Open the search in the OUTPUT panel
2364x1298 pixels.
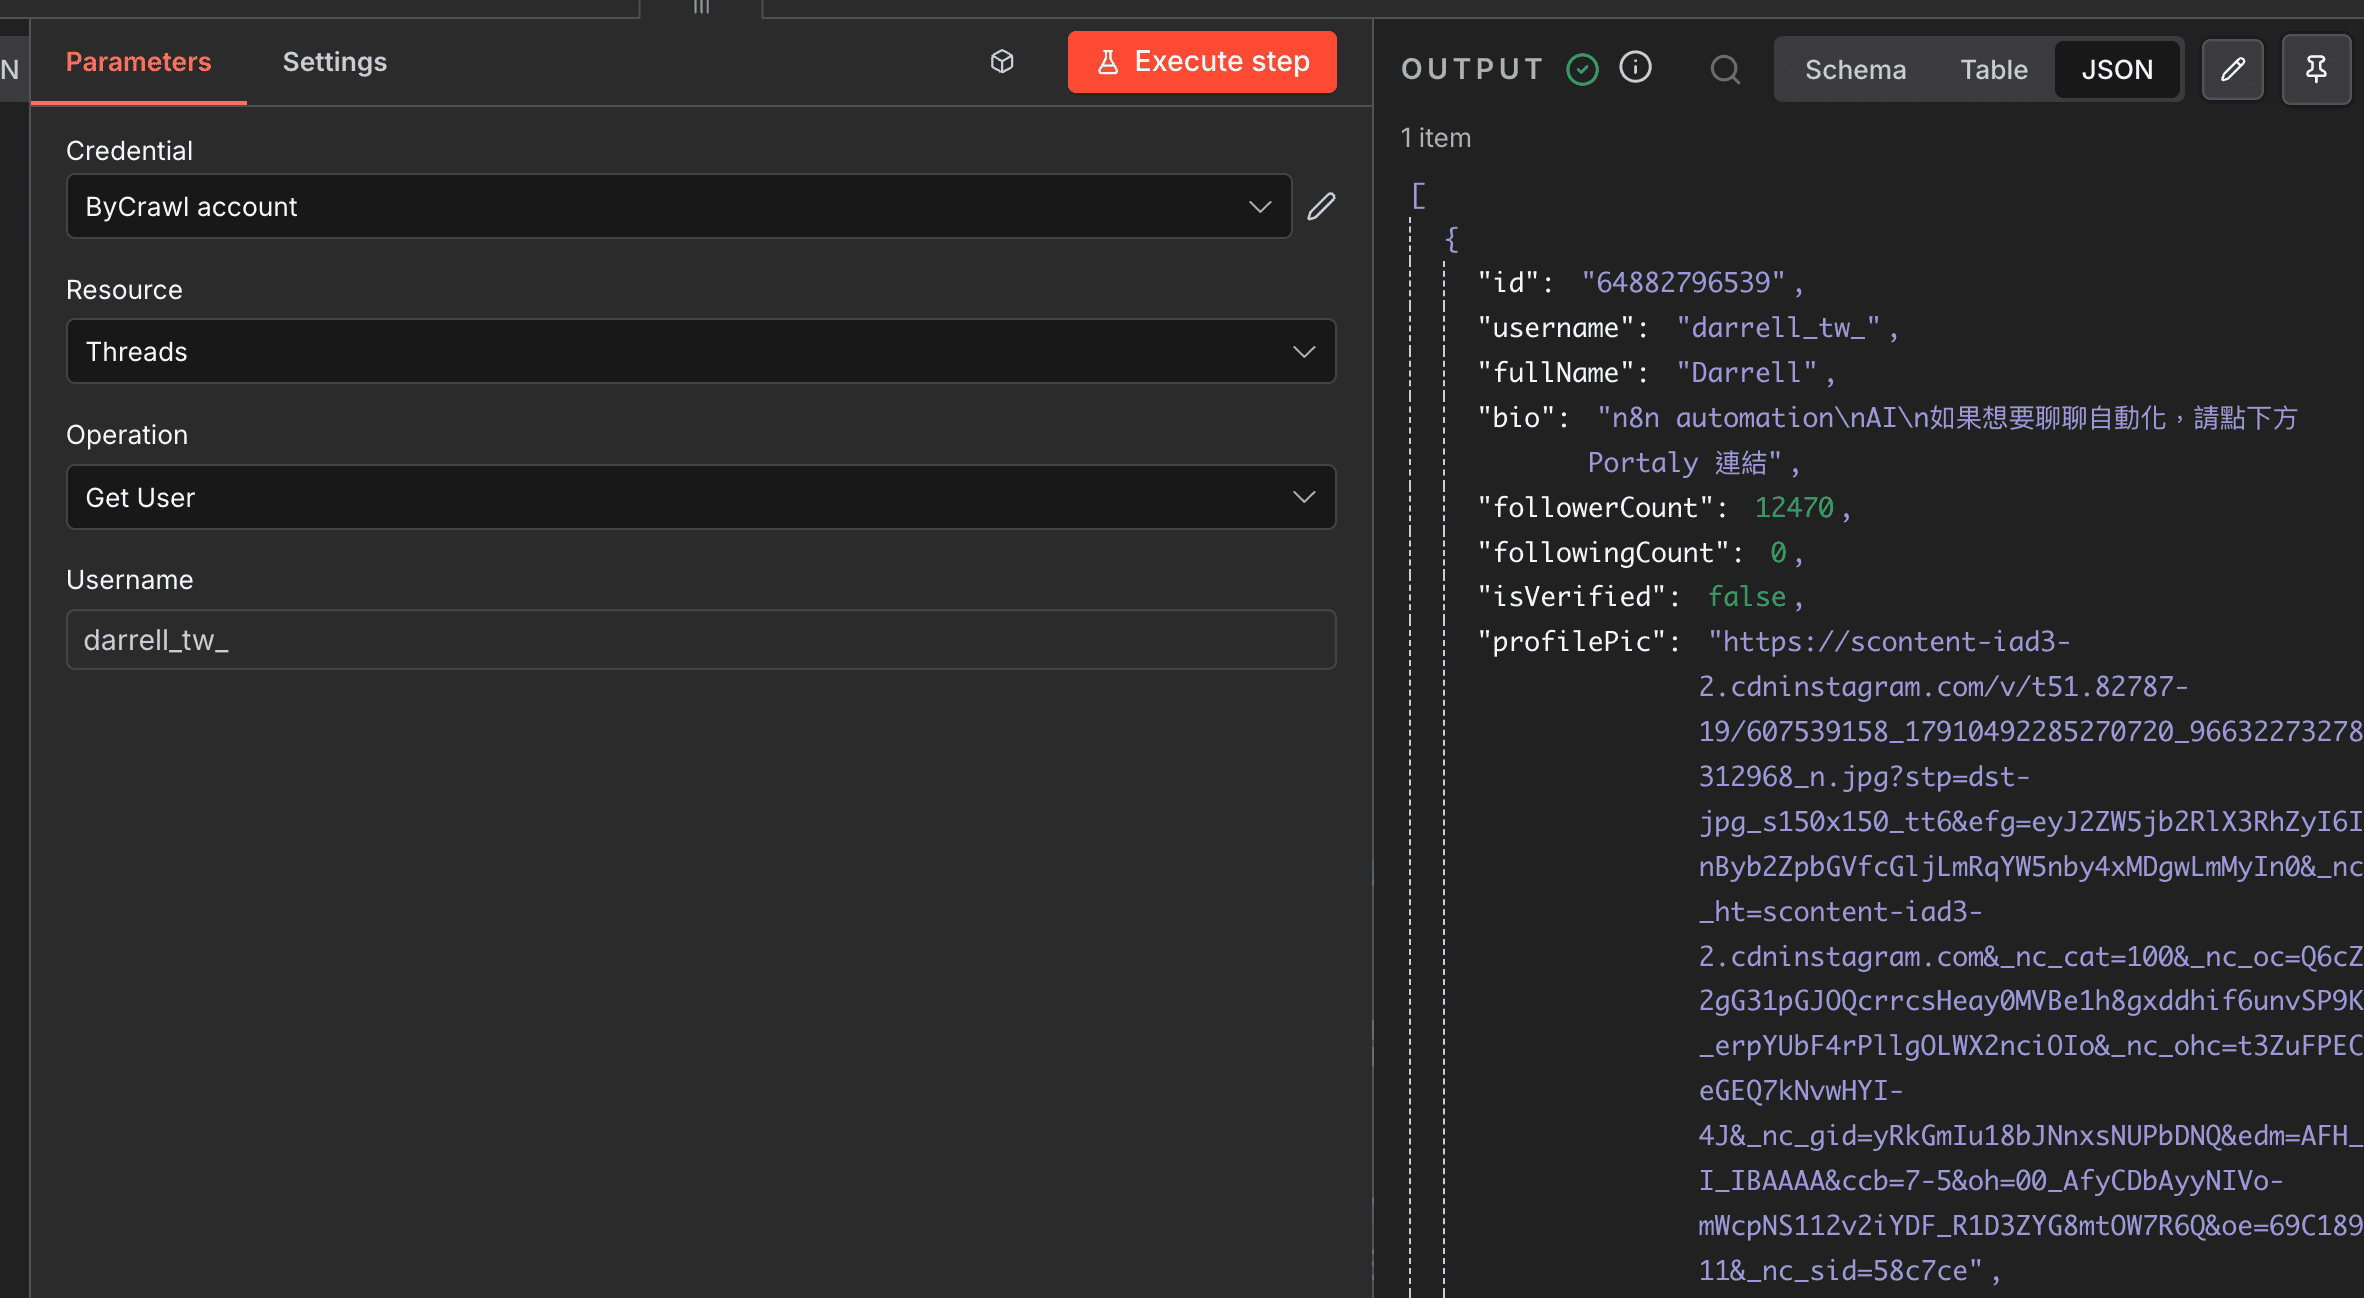tap(1725, 69)
